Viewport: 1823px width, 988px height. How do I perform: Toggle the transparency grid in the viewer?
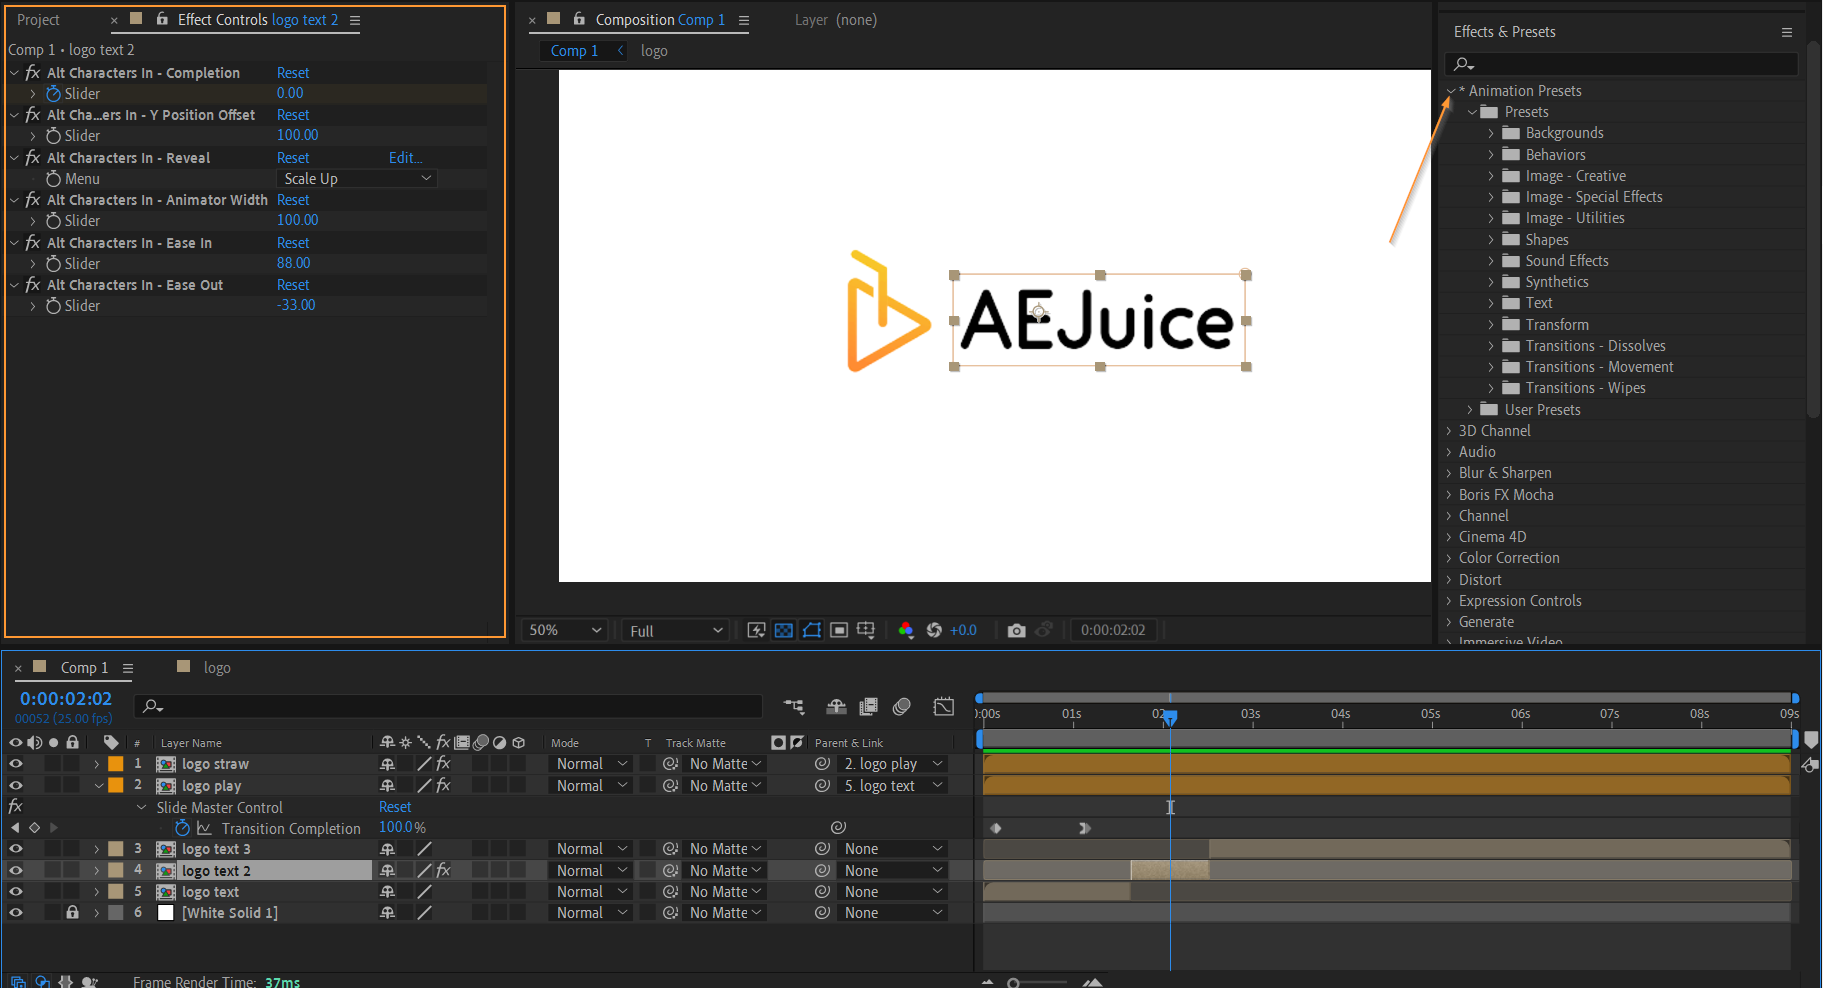[x=784, y=630]
